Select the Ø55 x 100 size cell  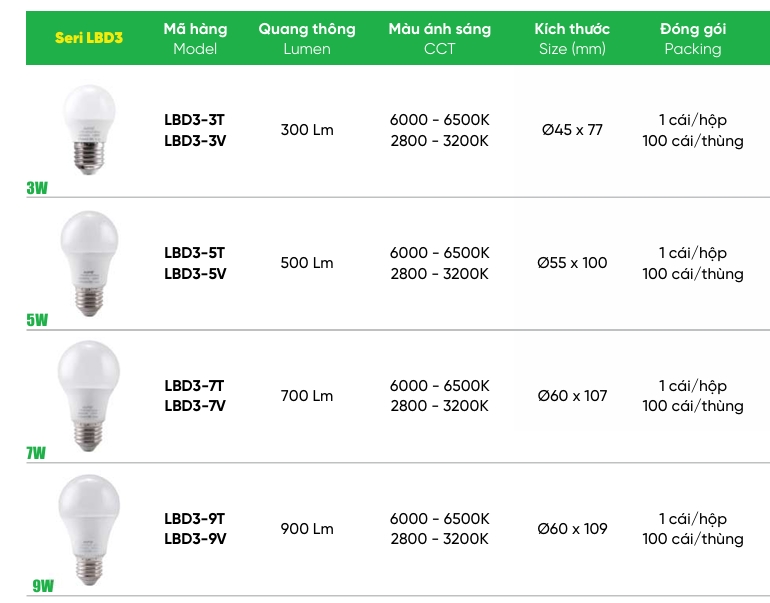click(x=572, y=263)
